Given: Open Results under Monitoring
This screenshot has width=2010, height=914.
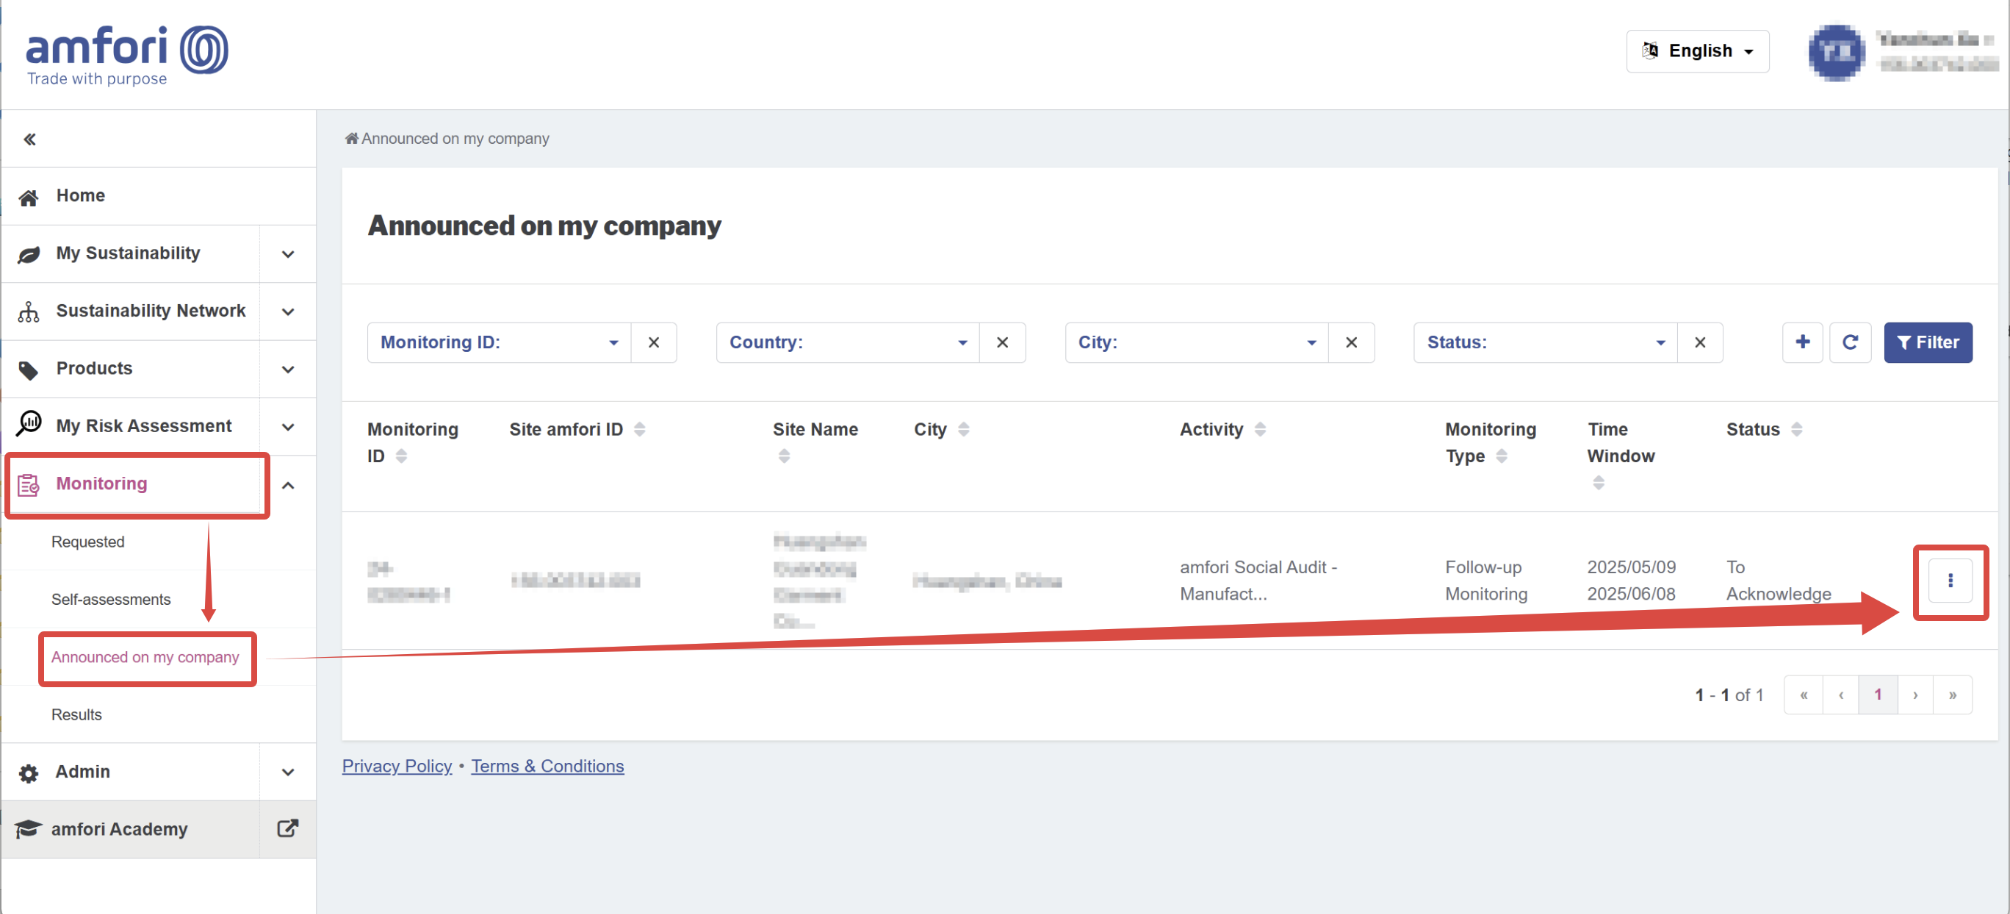Looking at the screenshot, I should pos(77,714).
